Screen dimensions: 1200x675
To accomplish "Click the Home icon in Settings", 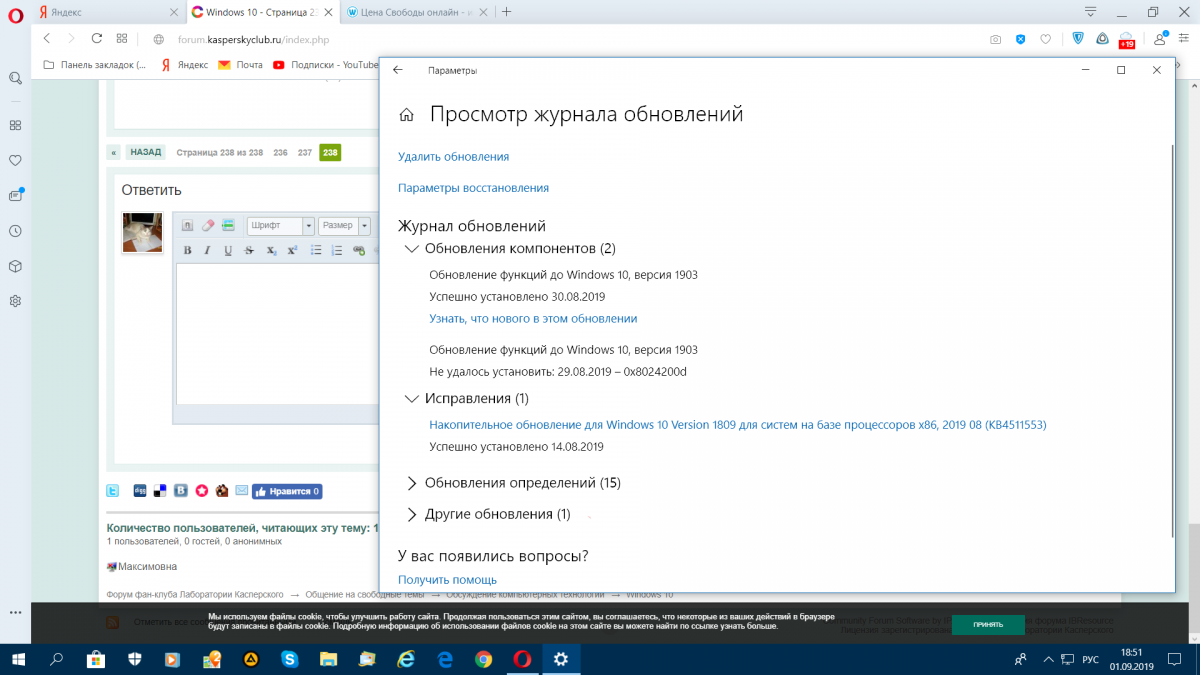I will click(406, 115).
